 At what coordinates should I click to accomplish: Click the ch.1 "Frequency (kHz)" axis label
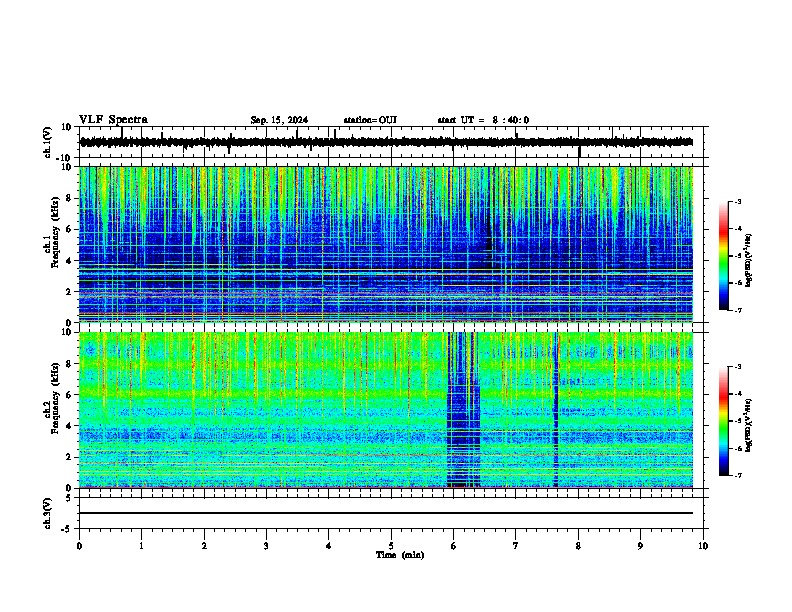pos(55,233)
